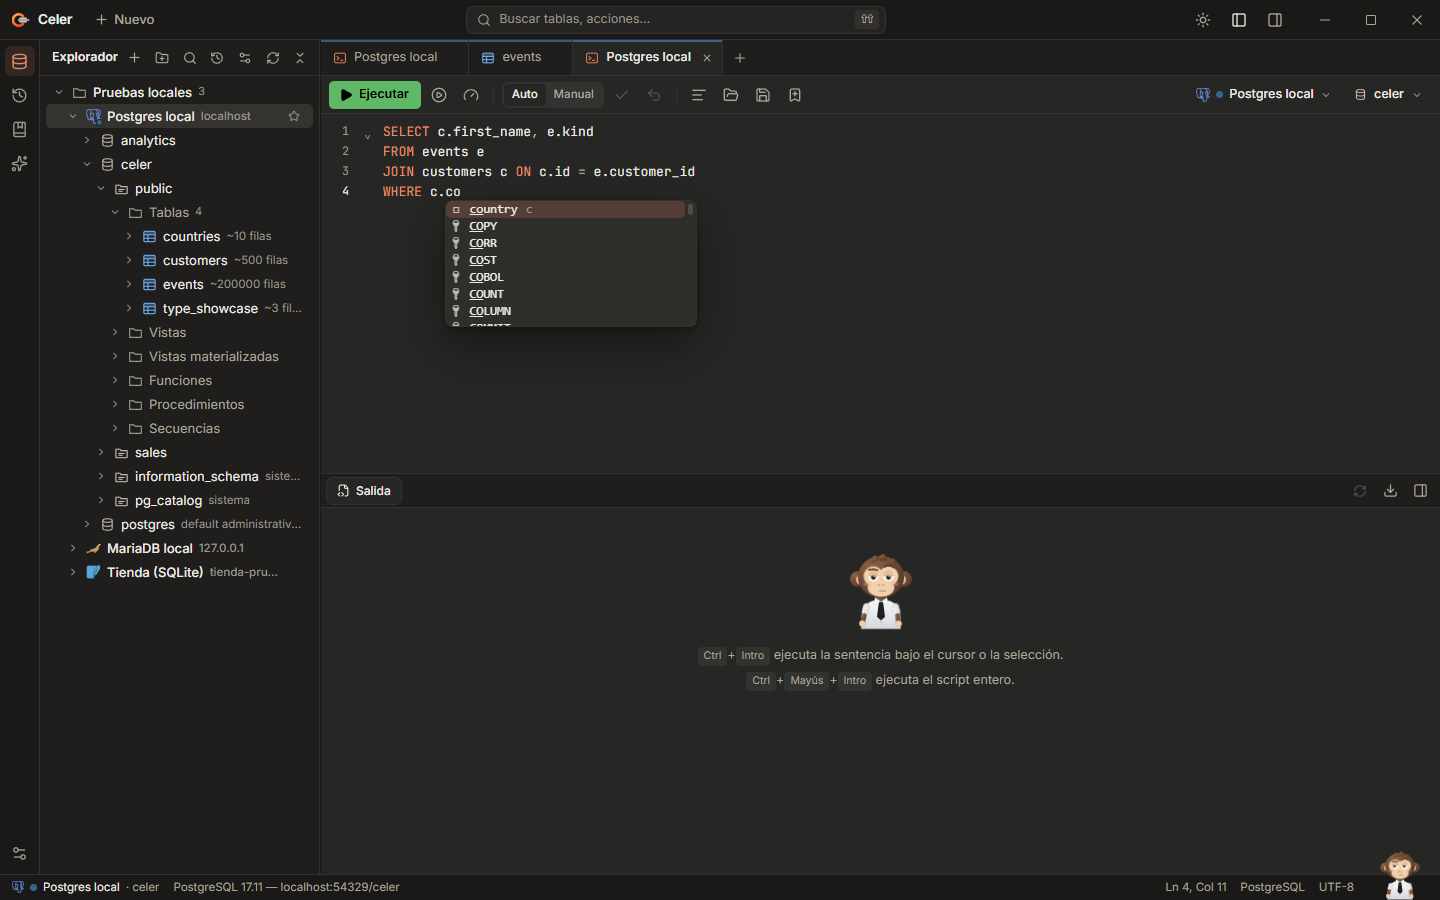Expand the analytics database node
Image resolution: width=1440 pixels, height=900 pixels.
click(x=87, y=141)
